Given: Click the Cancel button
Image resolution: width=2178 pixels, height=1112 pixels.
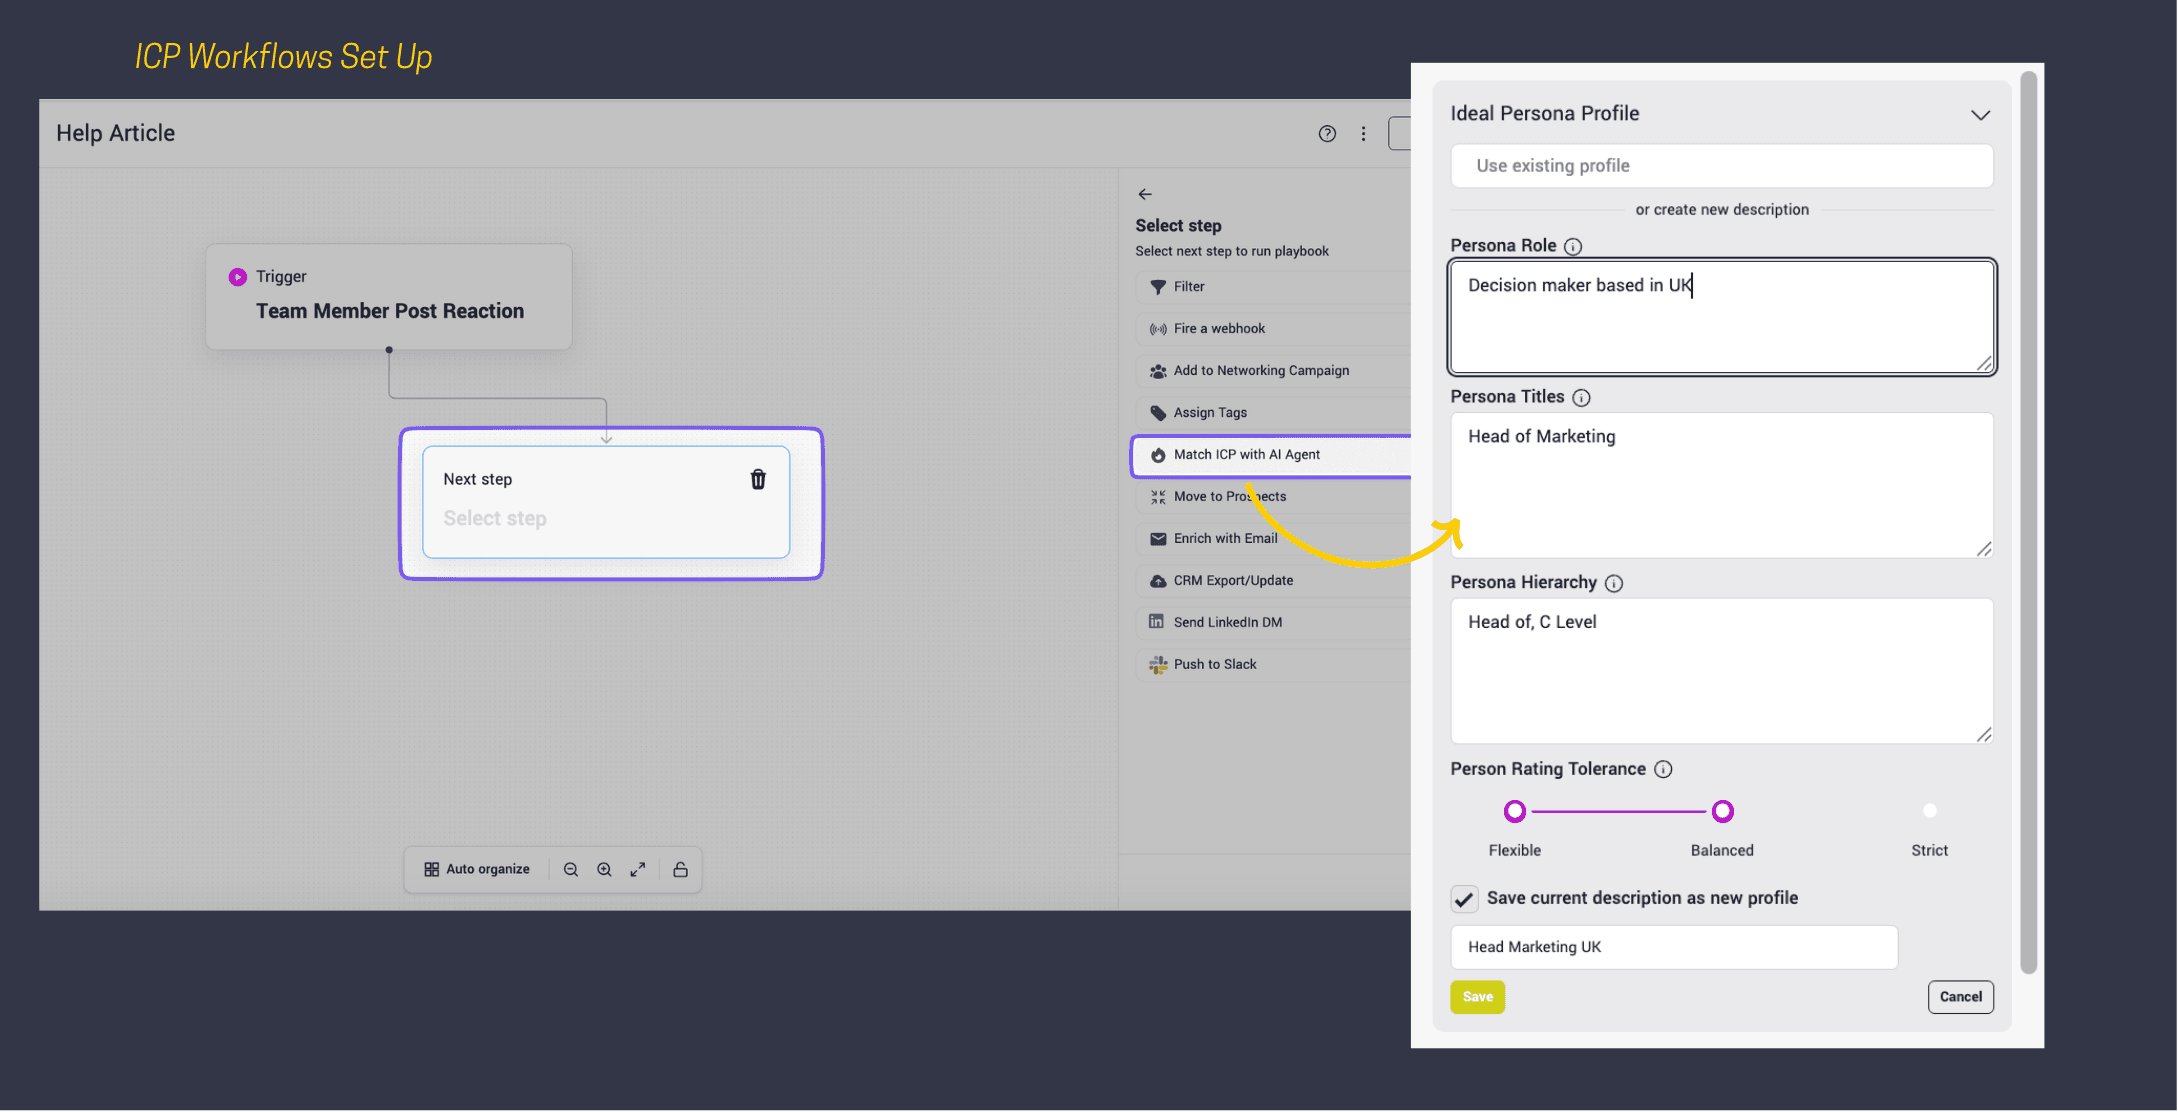Looking at the screenshot, I should click(x=1960, y=997).
